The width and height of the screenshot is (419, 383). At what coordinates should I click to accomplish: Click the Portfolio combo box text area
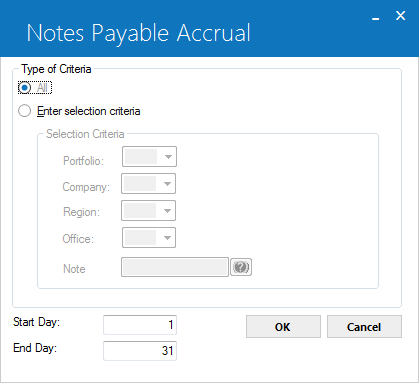(x=141, y=157)
